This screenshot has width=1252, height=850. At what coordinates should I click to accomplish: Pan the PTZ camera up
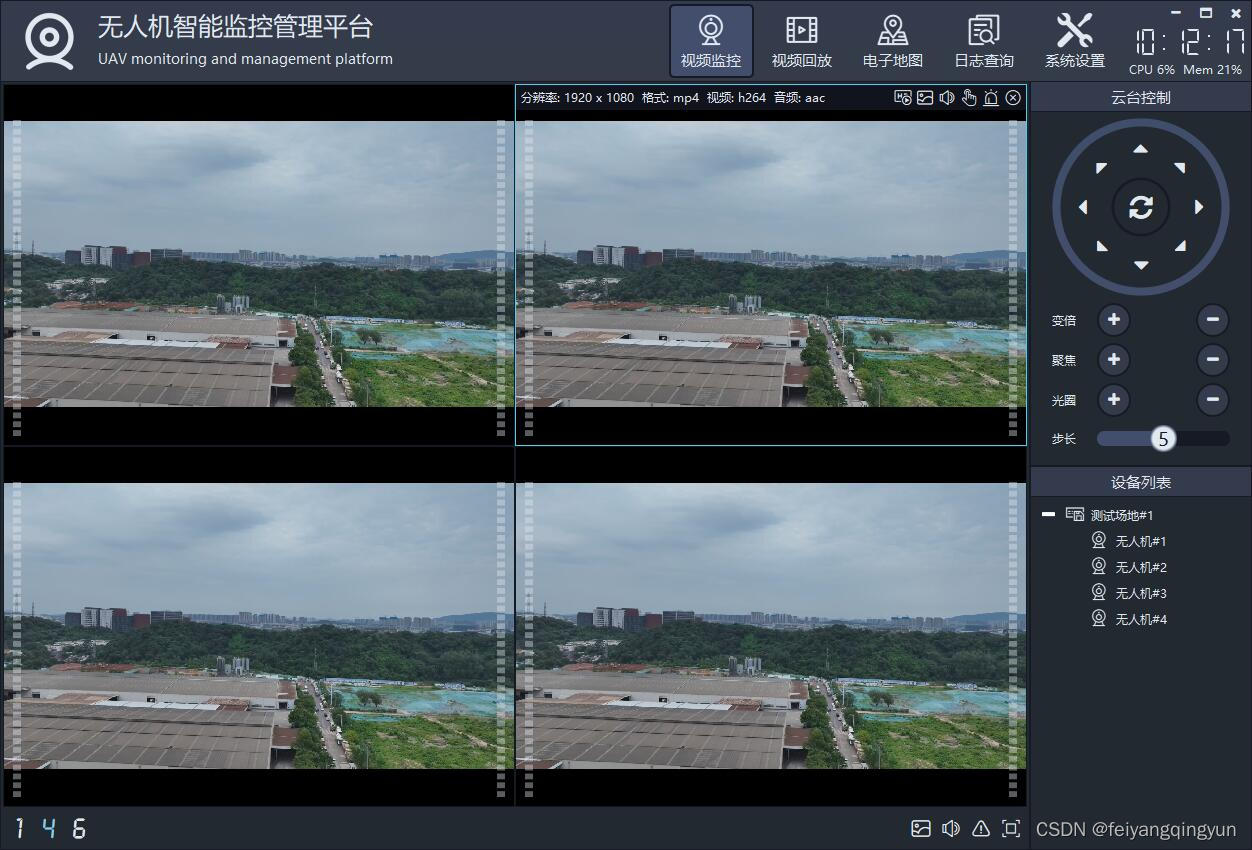(1141, 149)
